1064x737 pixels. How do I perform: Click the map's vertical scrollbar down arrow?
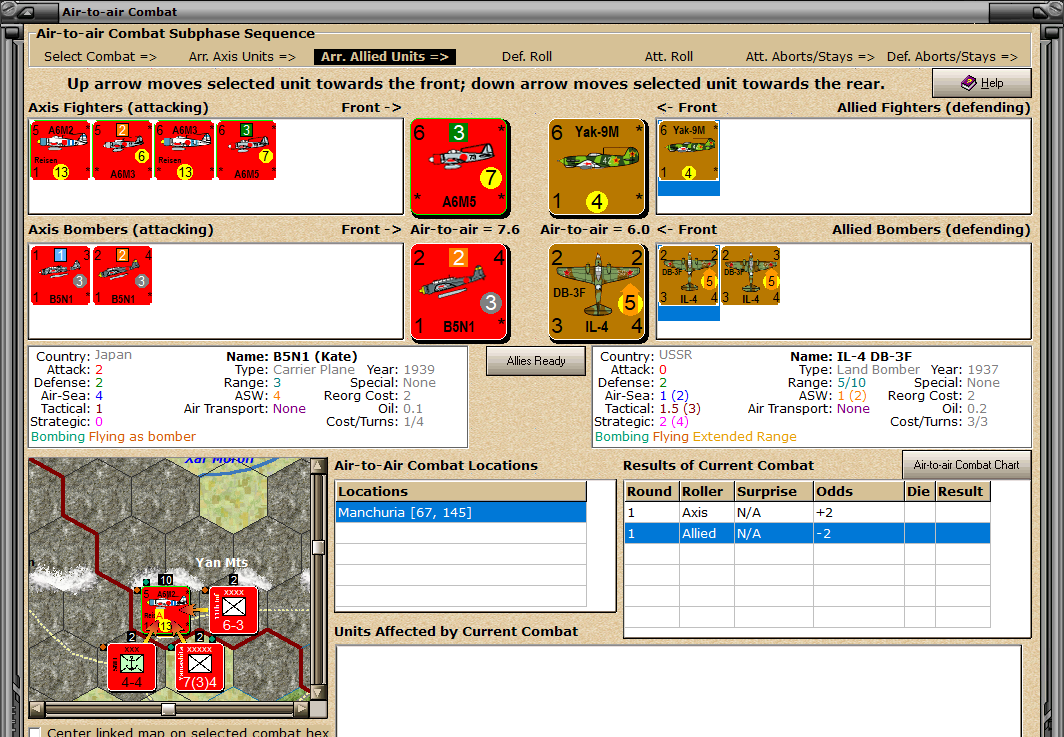pyautogui.click(x=318, y=693)
